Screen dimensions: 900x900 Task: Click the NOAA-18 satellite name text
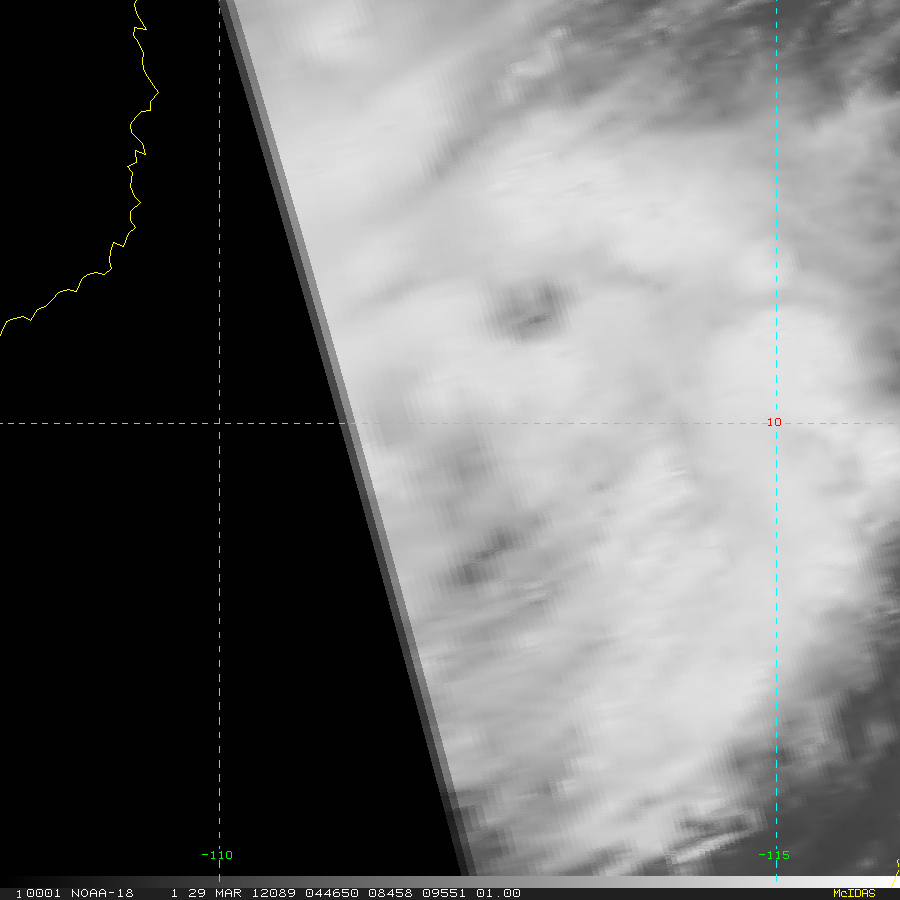[x=102, y=893]
